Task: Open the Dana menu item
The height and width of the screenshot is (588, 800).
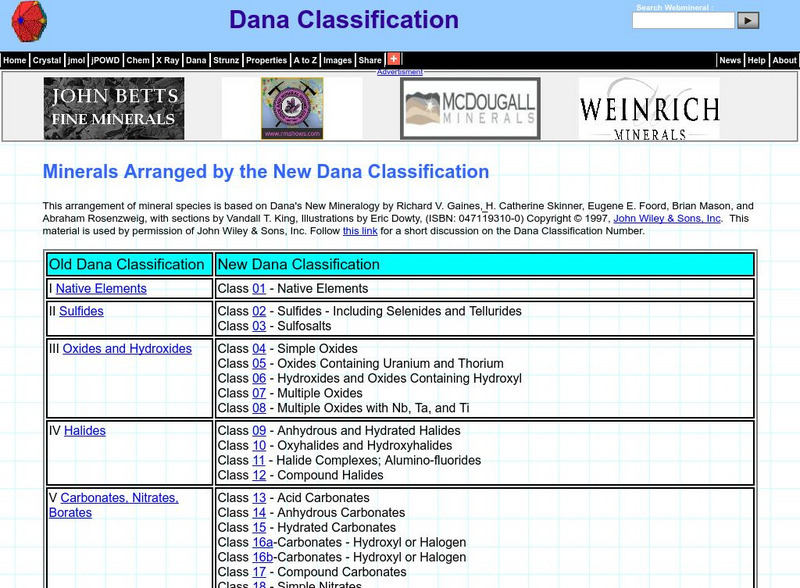Action: 196,60
